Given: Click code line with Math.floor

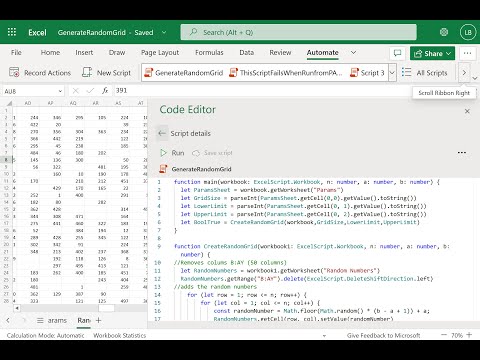Looking at the screenshot, I should pyautogui.click(x=322, y=311).
